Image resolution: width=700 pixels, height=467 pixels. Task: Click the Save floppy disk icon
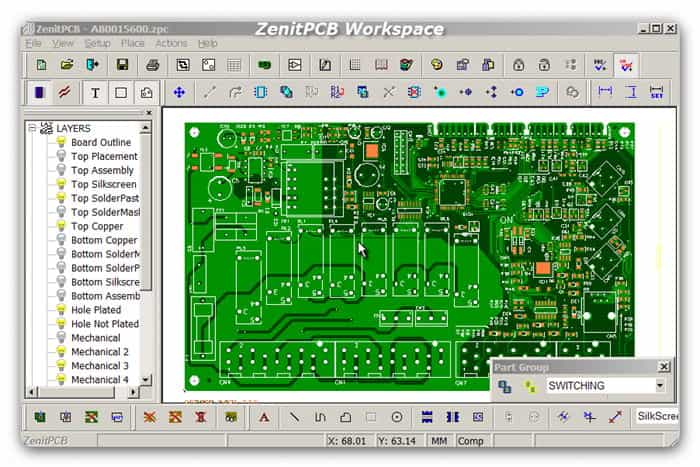pyautogui.click(x=122, y=65)
